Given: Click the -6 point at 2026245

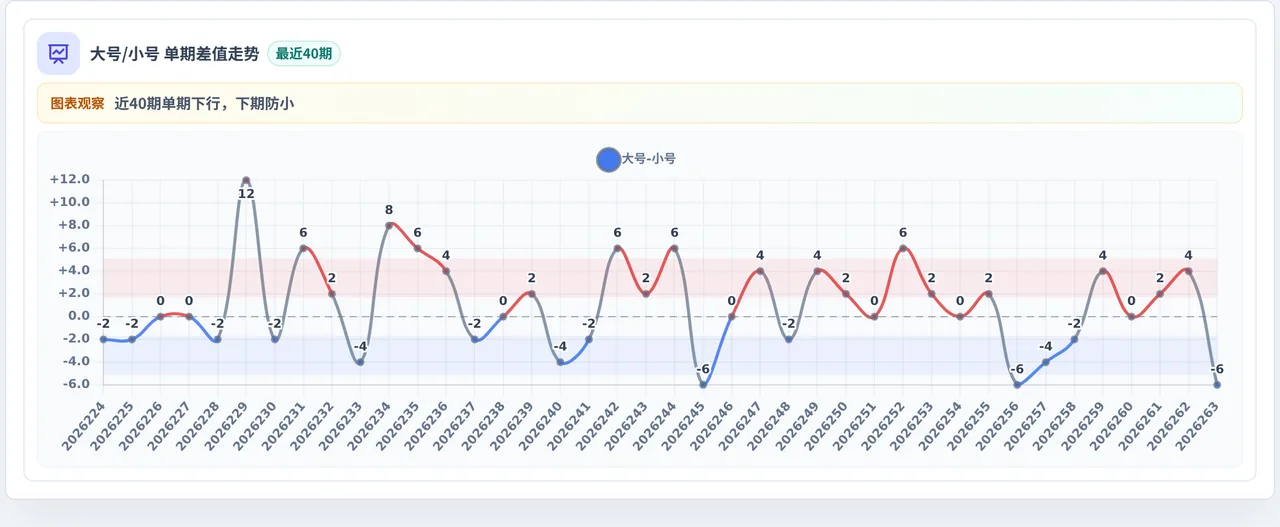Looking at the screenshot, I should click(x=703, y=385).
